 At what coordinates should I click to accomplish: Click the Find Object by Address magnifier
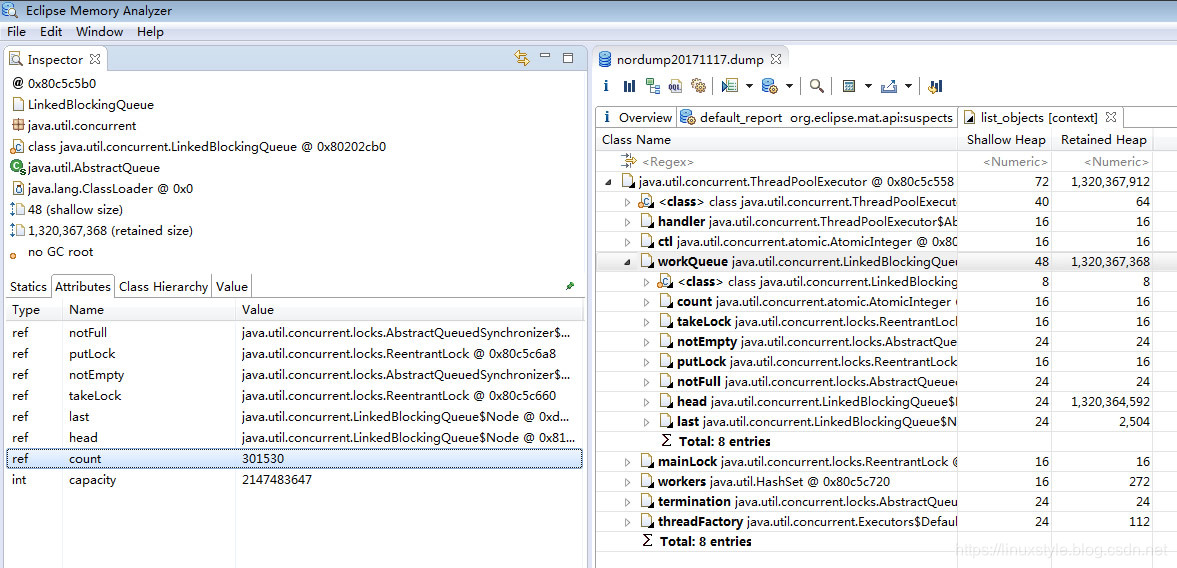coord(817,86)
